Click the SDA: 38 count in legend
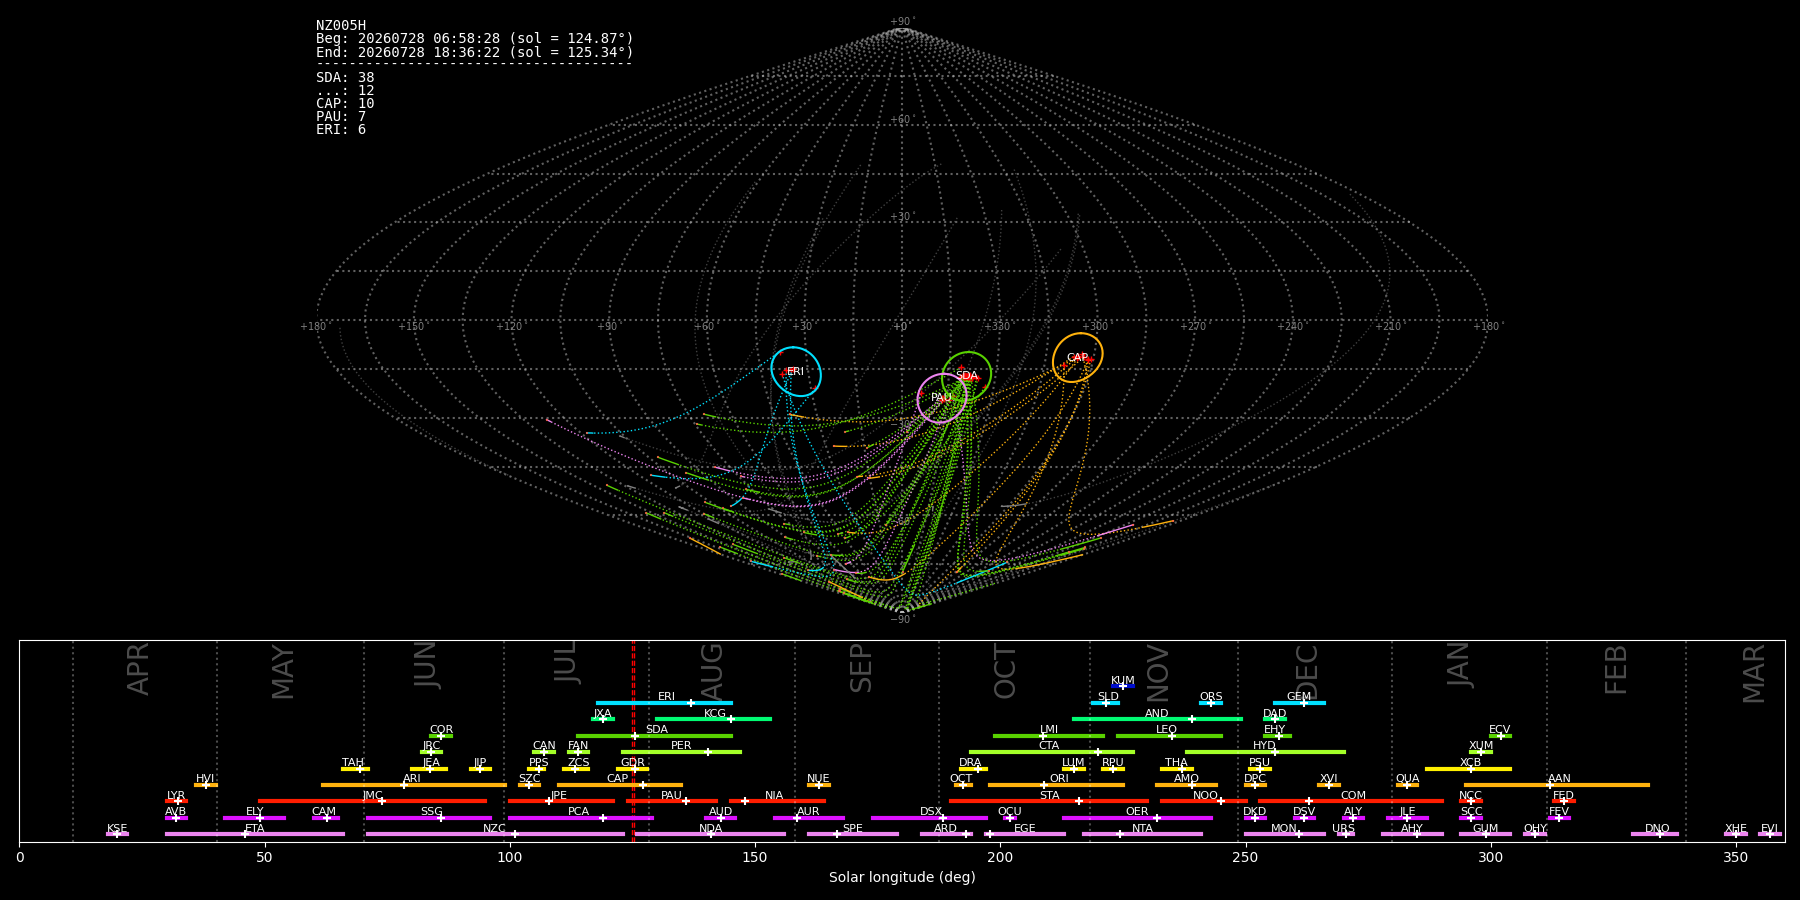Viewport: 1800px width, 900px height. [345, 77]
